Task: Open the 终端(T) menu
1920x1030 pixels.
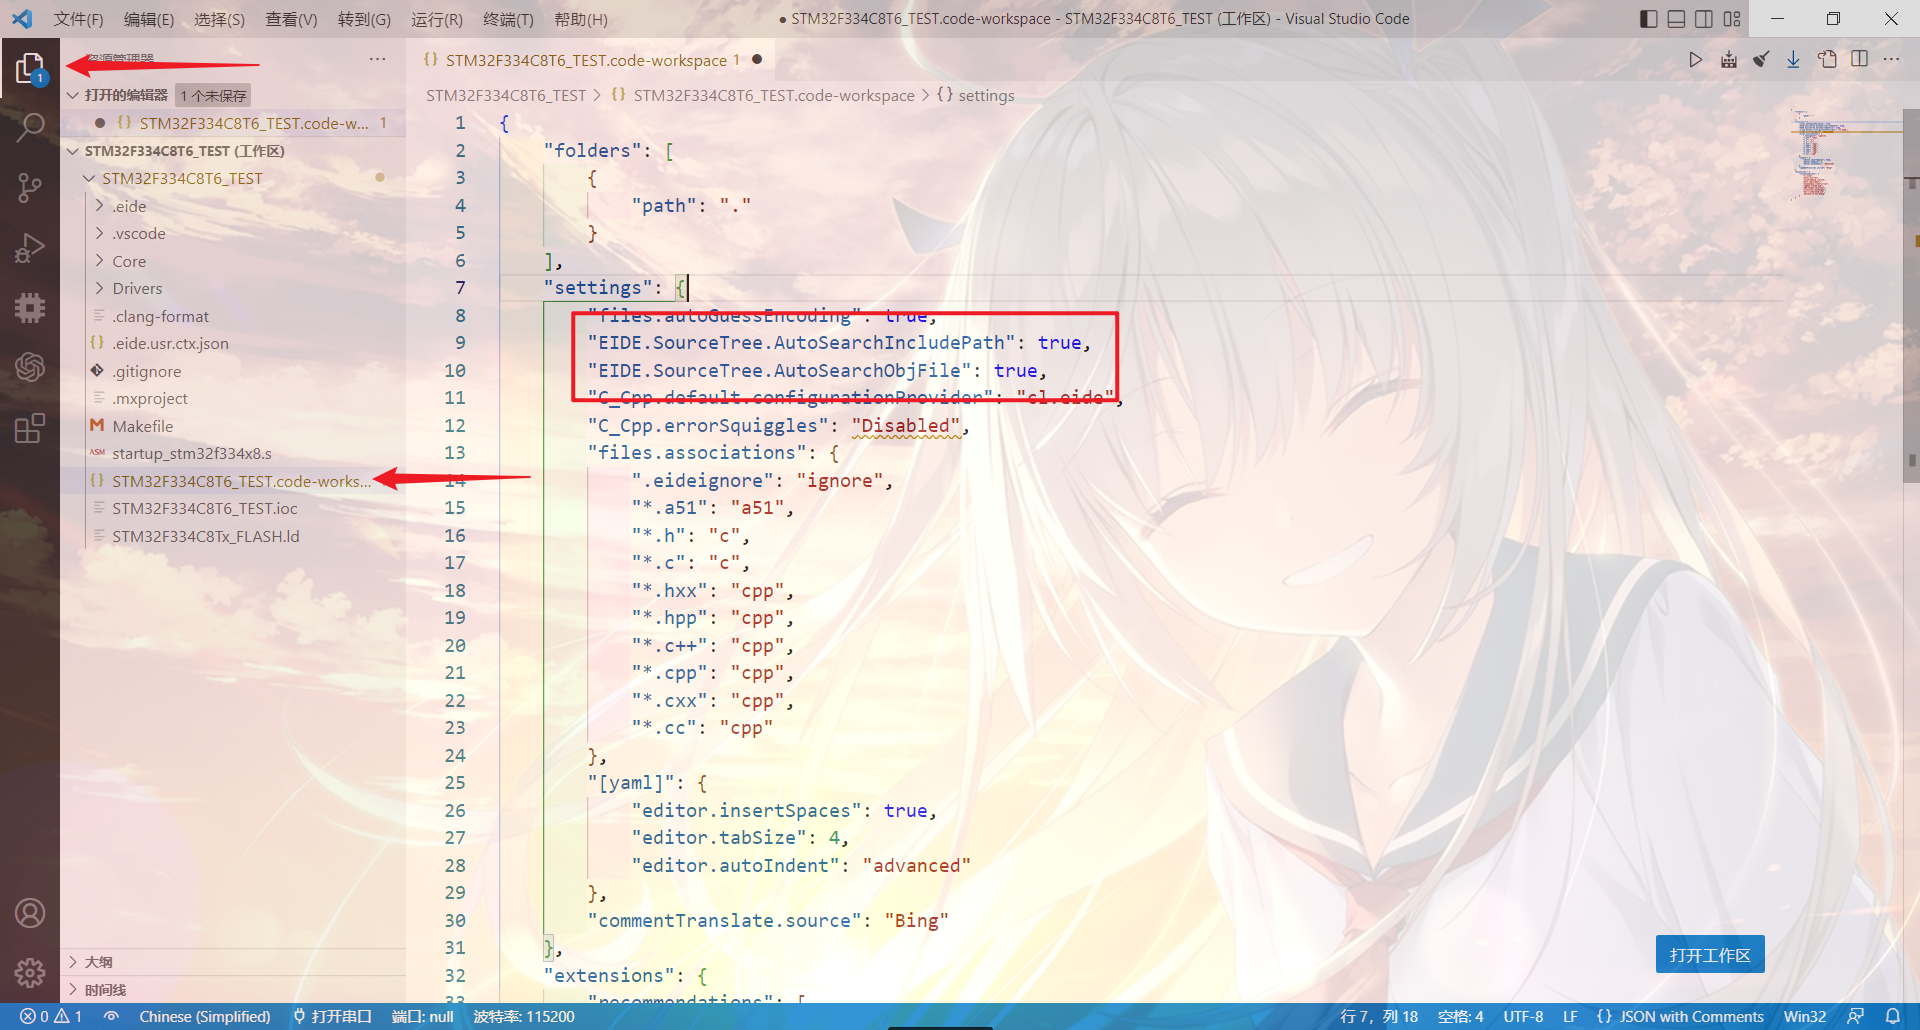Action: click(x=508, y=19)
